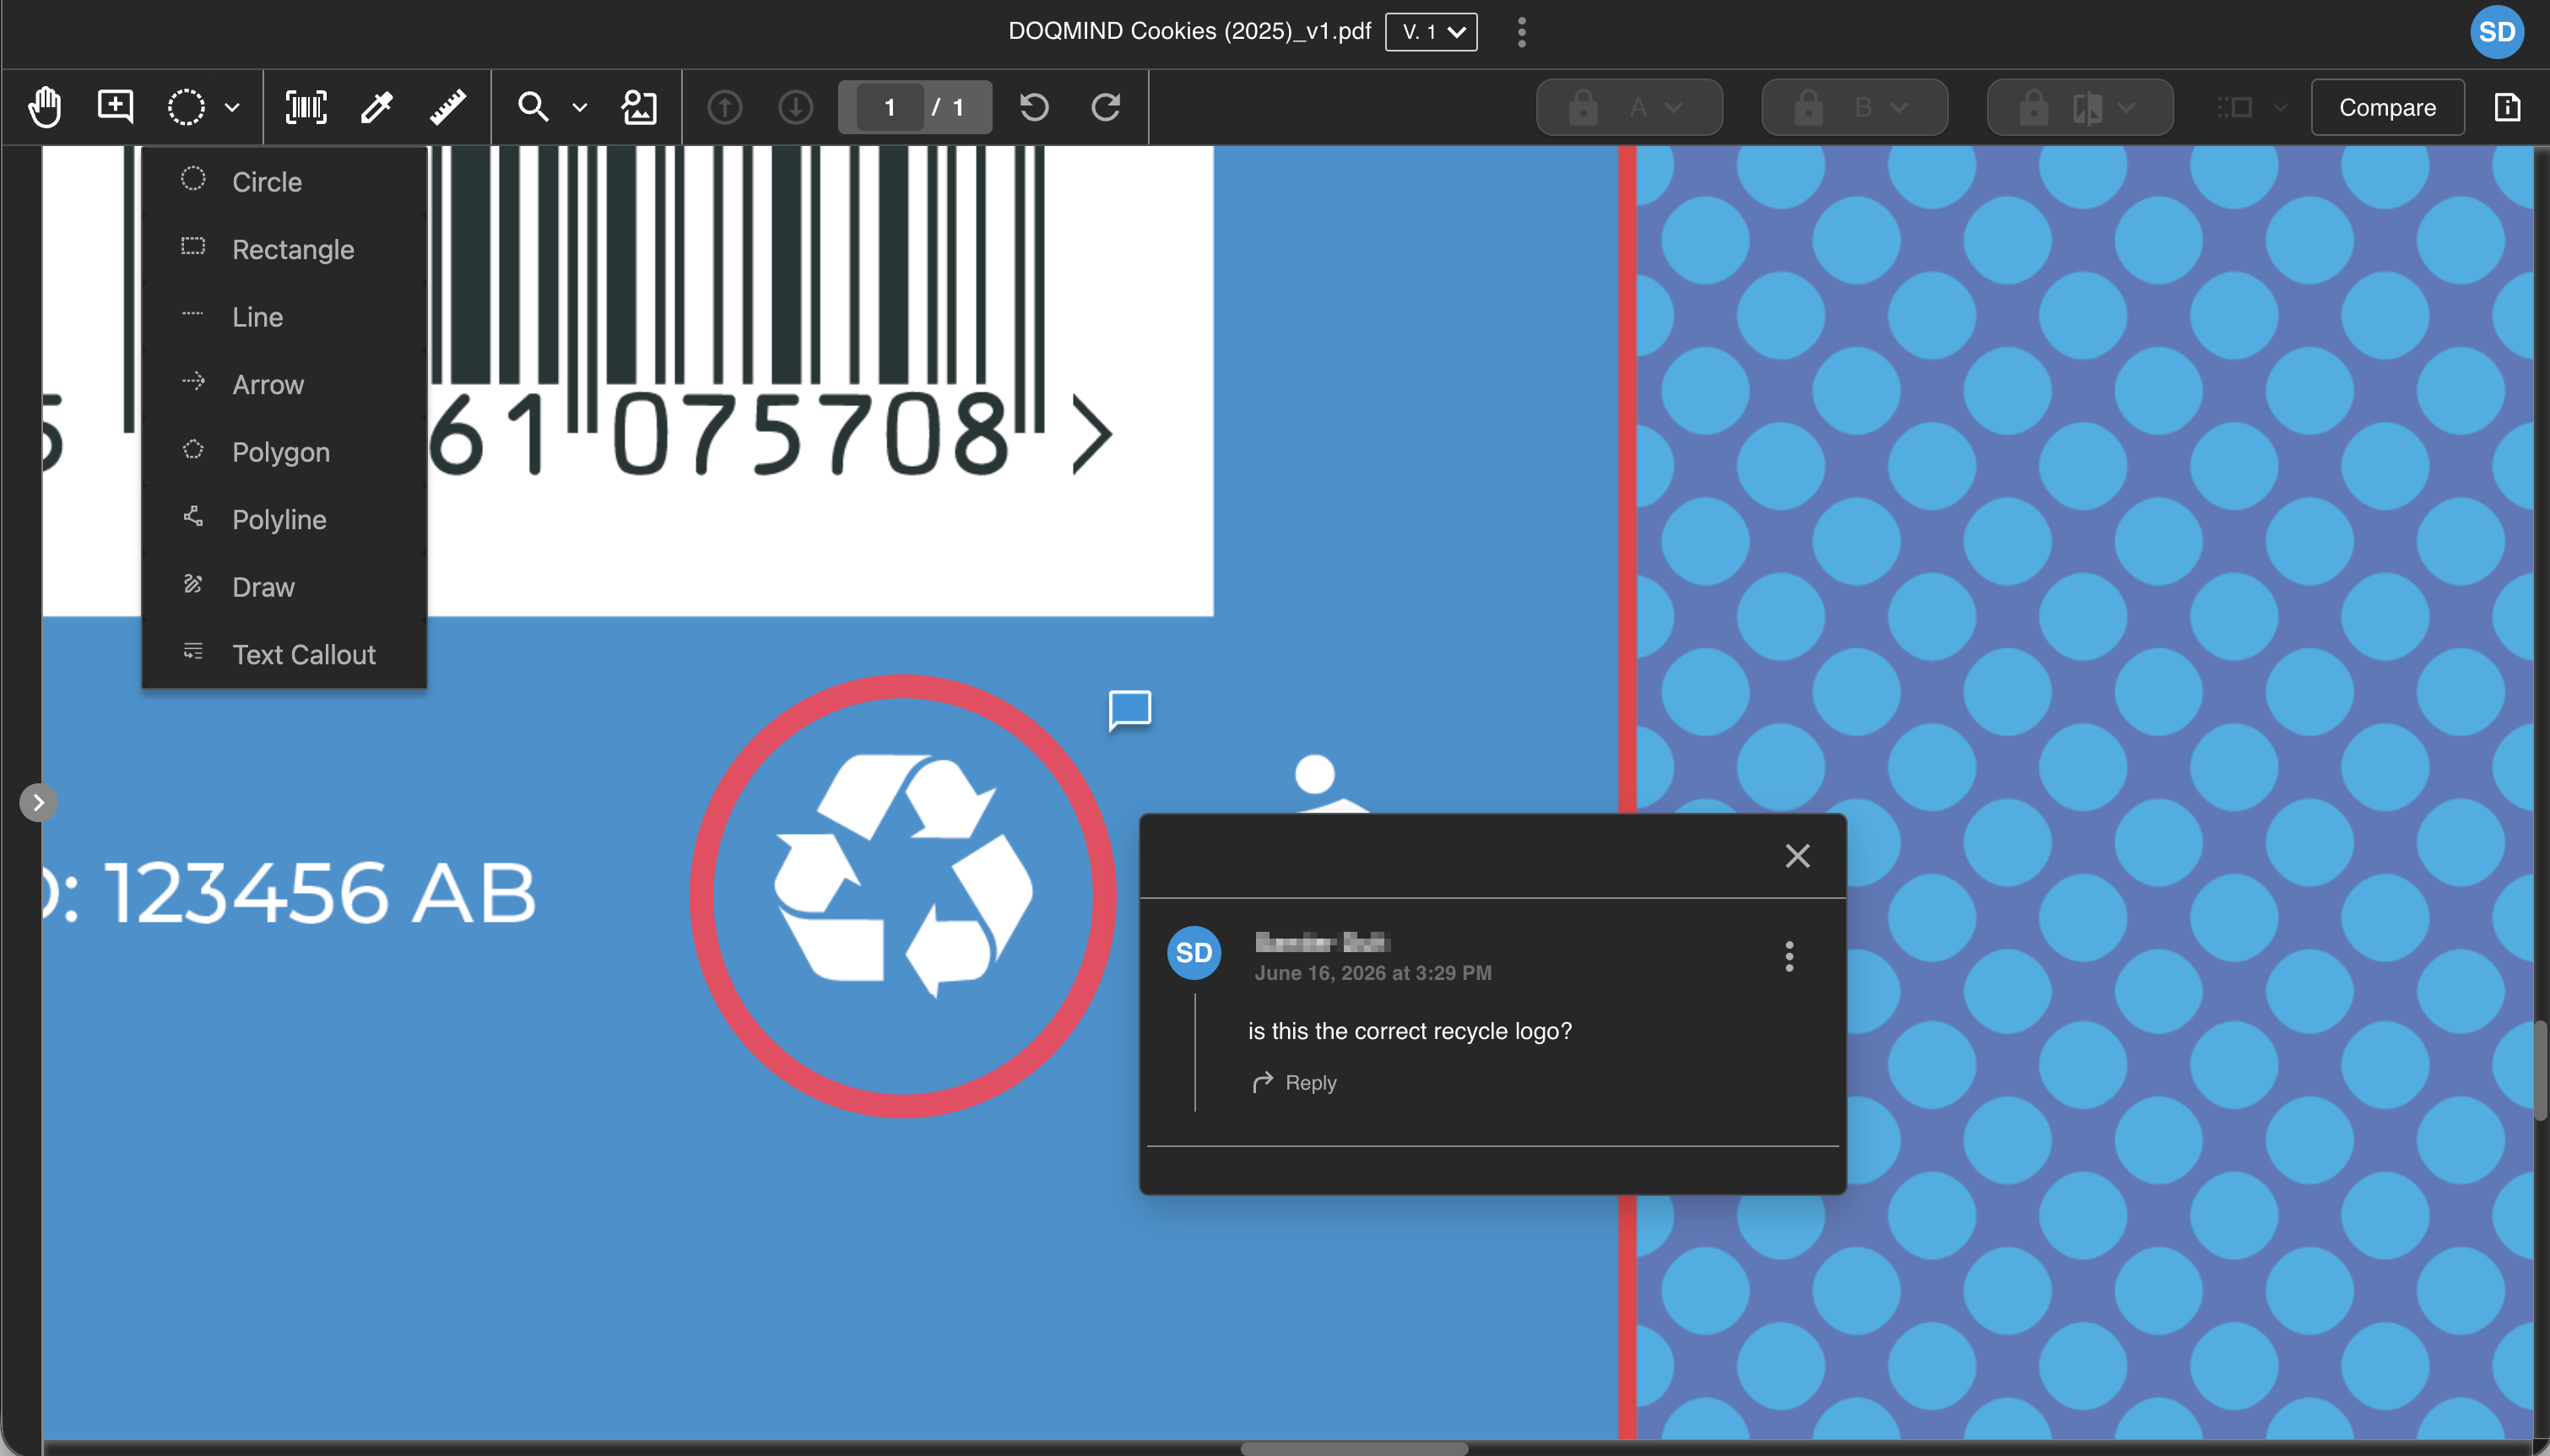Choose Circle from the shapes menu
The image size is (2550, 1456).
coord(284,182)
